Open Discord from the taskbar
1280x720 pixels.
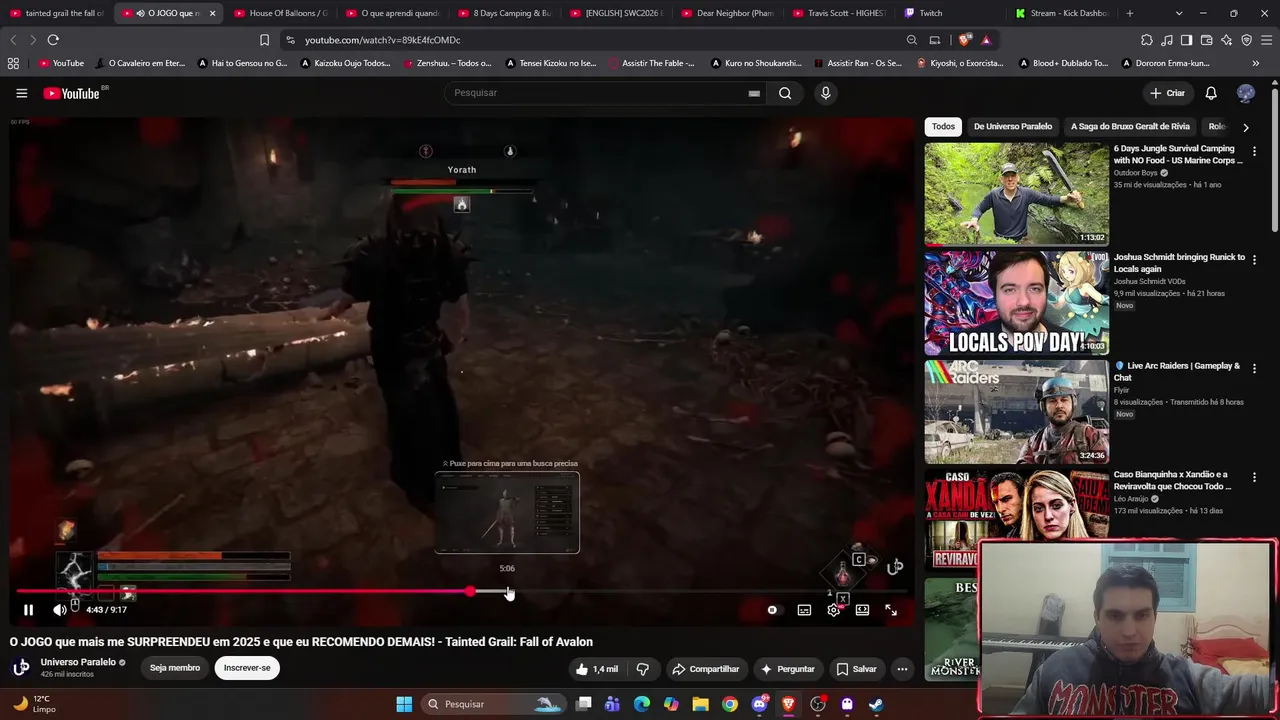[759, 704]
